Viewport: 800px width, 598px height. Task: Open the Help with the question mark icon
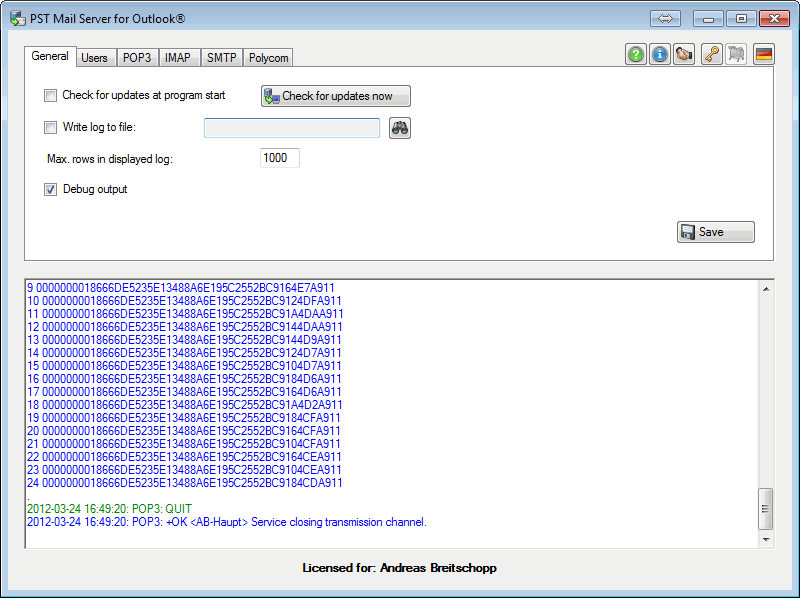point(636,54)
